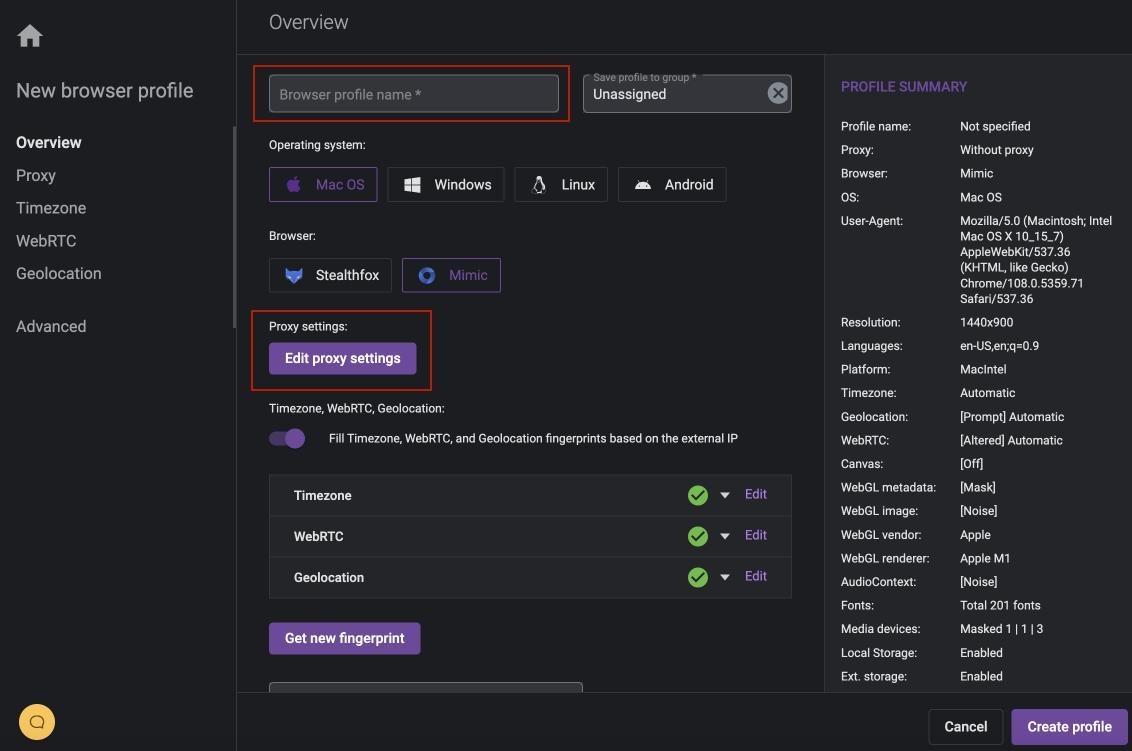Click the Create profile button

click(x=1069, y=726)
